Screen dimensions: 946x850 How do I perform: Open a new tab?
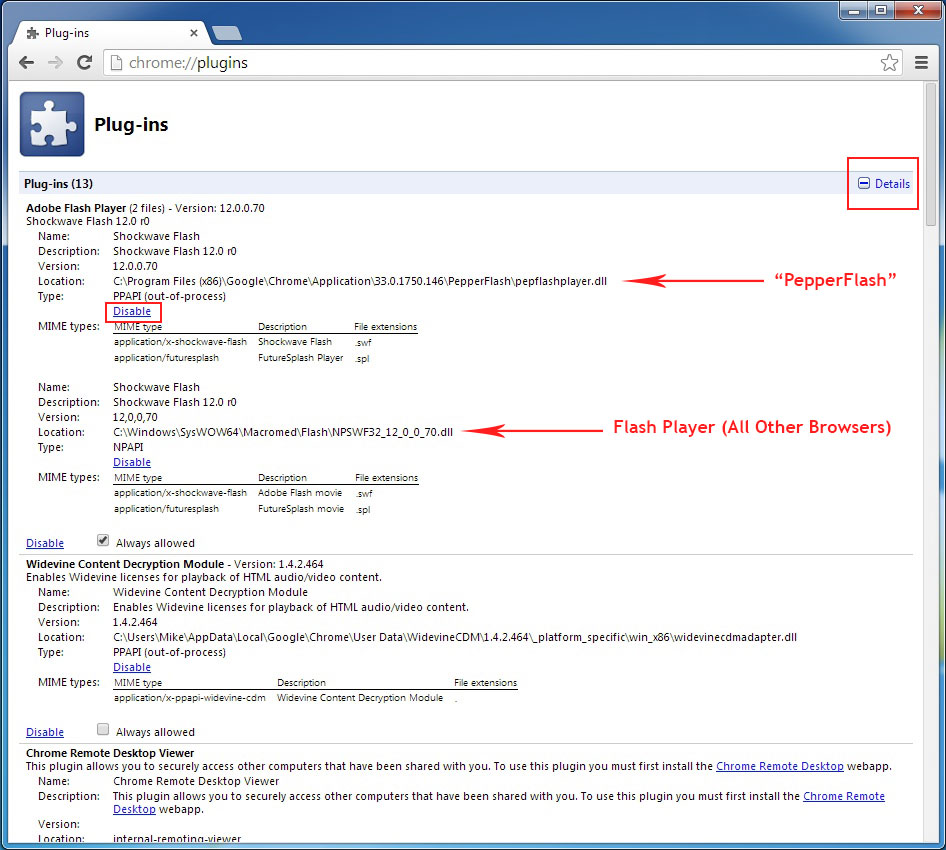(x=227, y=33)
